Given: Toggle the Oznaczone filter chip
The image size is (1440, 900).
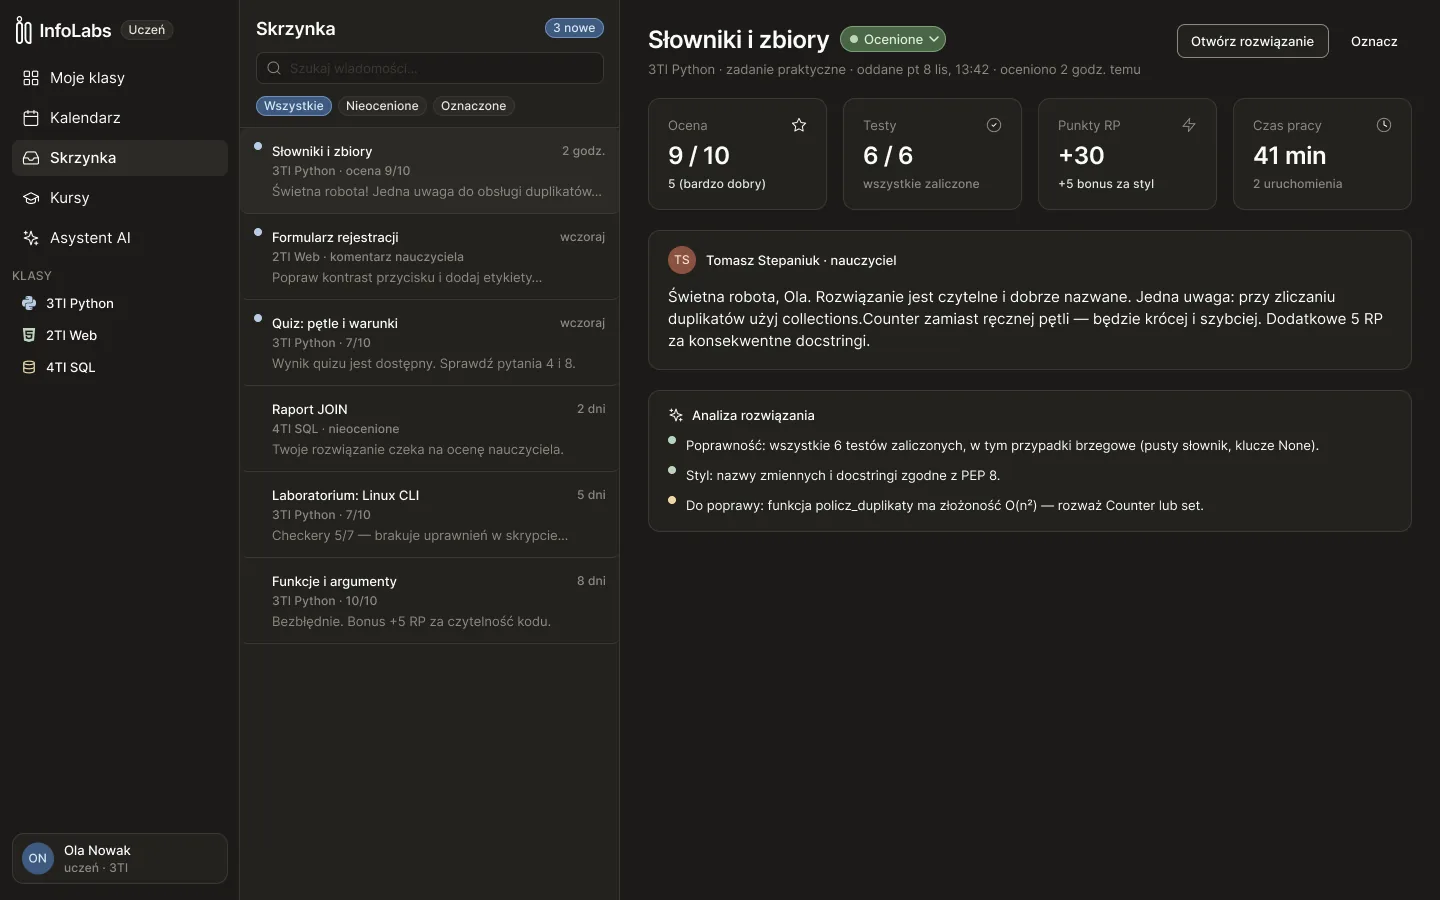Looking at the screenshot, I should pyautogui.click(x=474, y=106).
